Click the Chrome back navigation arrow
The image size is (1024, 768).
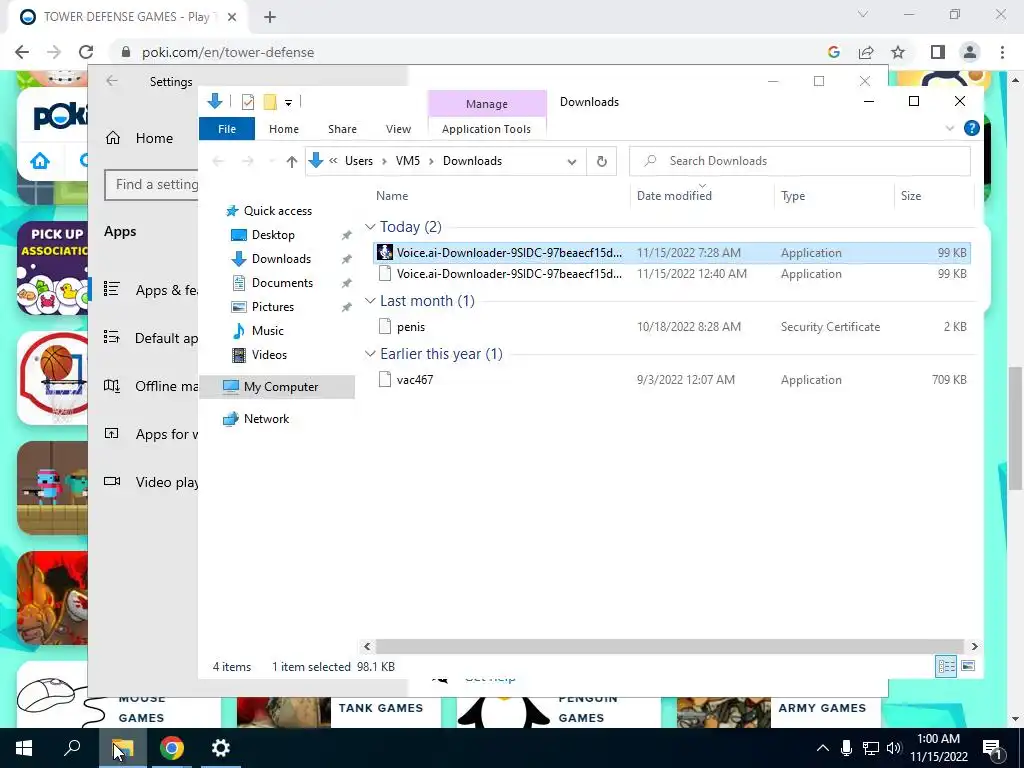22,52
